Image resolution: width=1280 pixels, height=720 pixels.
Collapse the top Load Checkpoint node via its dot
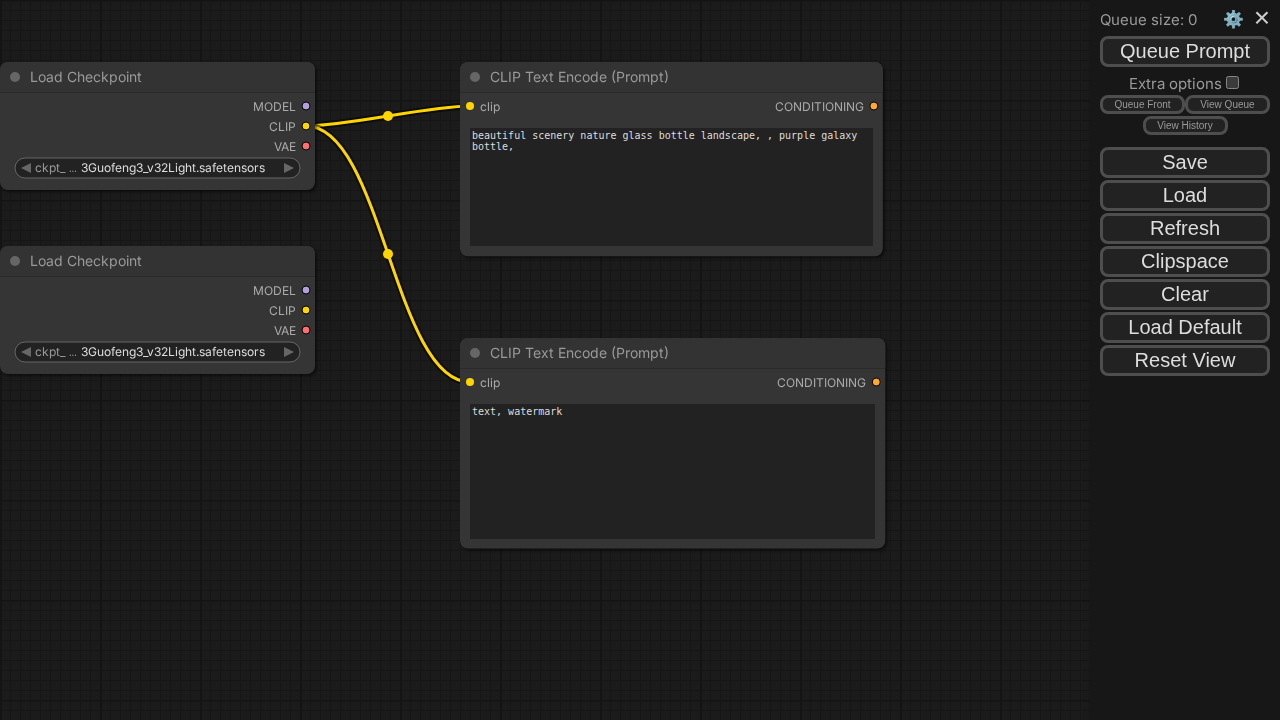pyautogui.click(x=15, y=77)
